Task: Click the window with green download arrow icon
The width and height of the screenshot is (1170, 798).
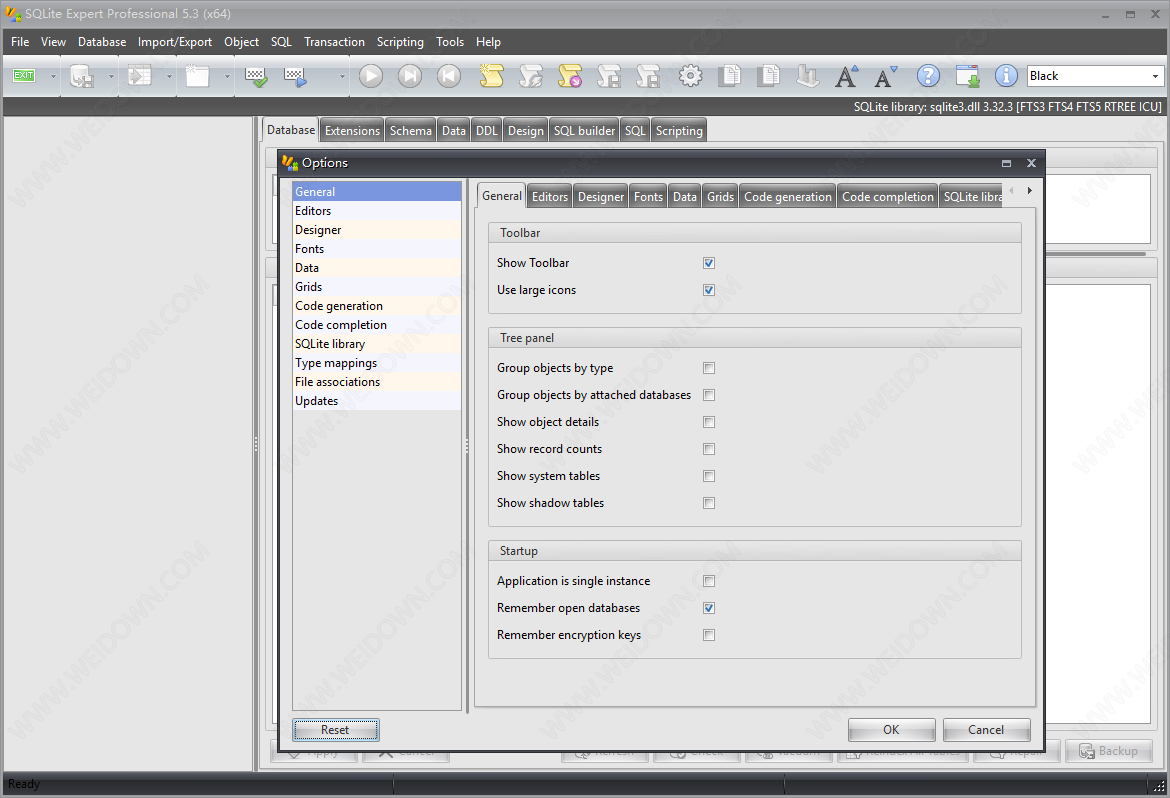Action: point(968,75)
